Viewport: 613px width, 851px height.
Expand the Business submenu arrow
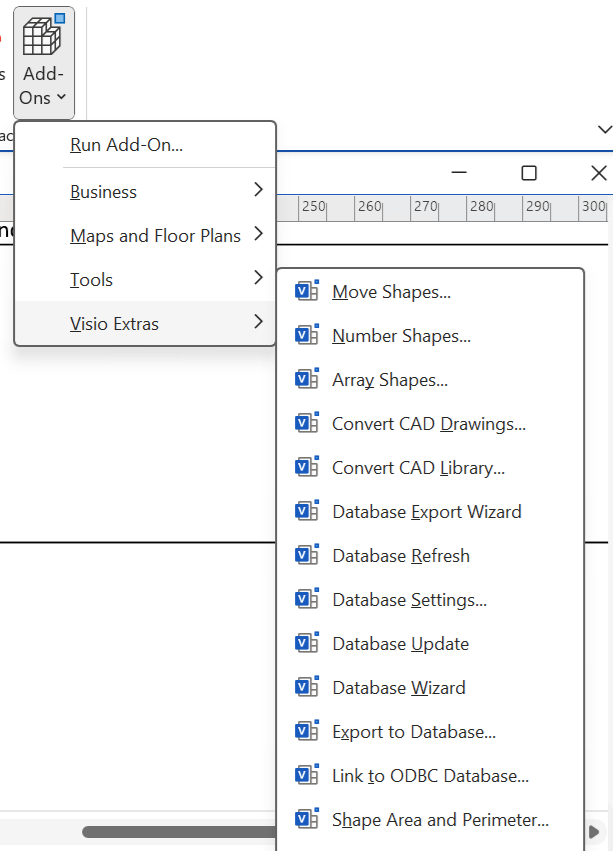coord(258,189)
